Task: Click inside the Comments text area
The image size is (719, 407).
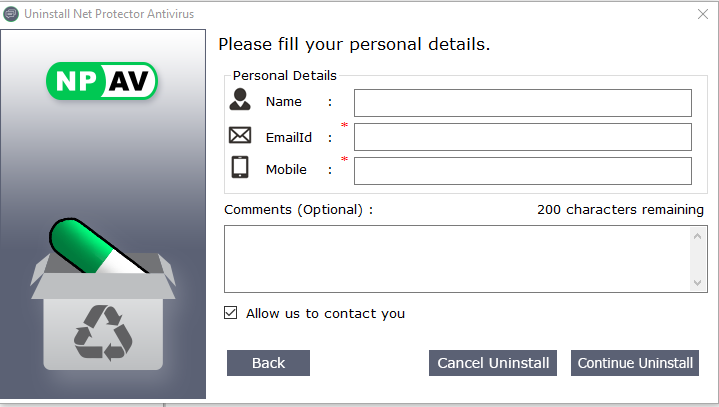Action: pyautogui.click(x=457, y=259)
